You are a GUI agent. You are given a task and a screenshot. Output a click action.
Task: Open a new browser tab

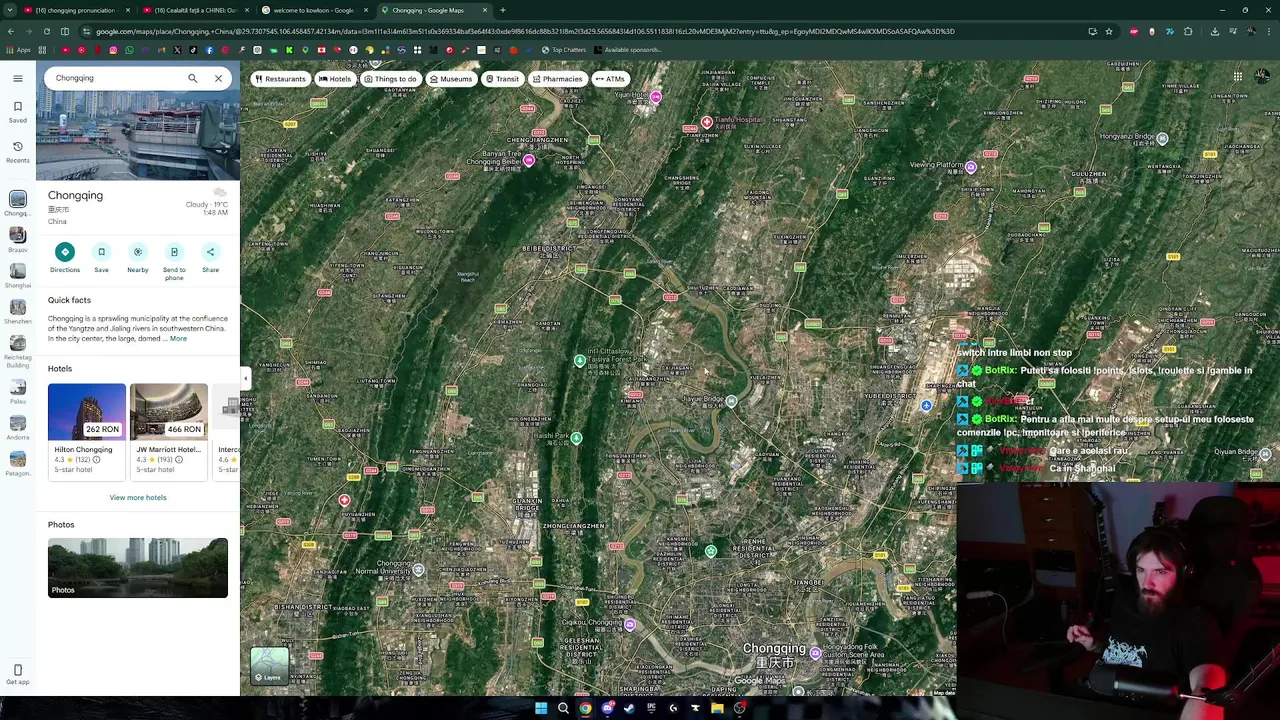pyautogui.click(x=502, y=10)
